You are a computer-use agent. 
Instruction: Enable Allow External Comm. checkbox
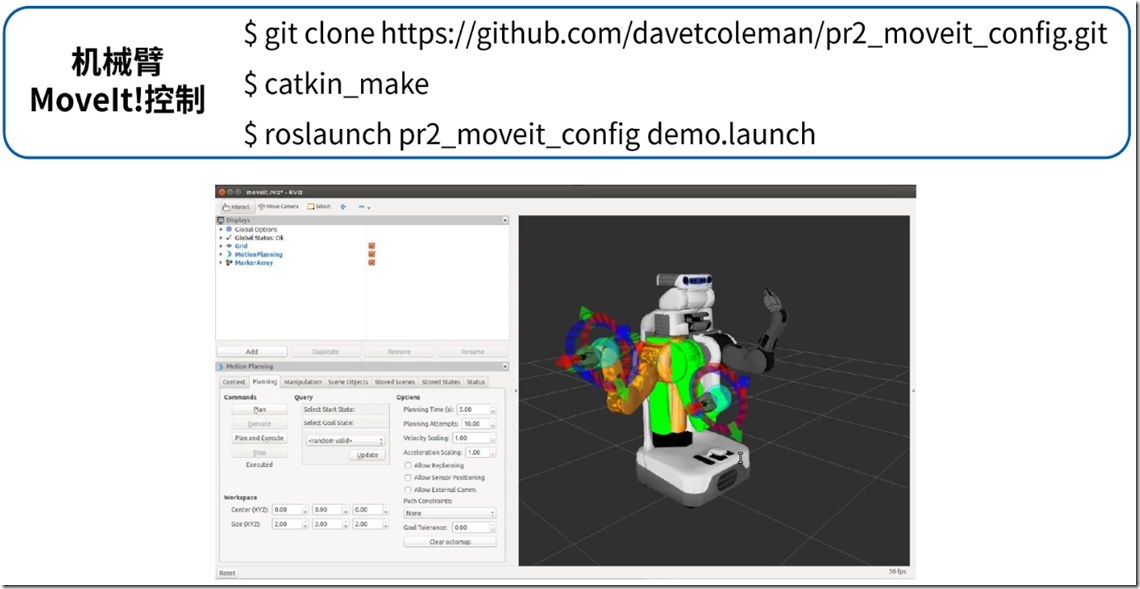(x=408, y=490)
